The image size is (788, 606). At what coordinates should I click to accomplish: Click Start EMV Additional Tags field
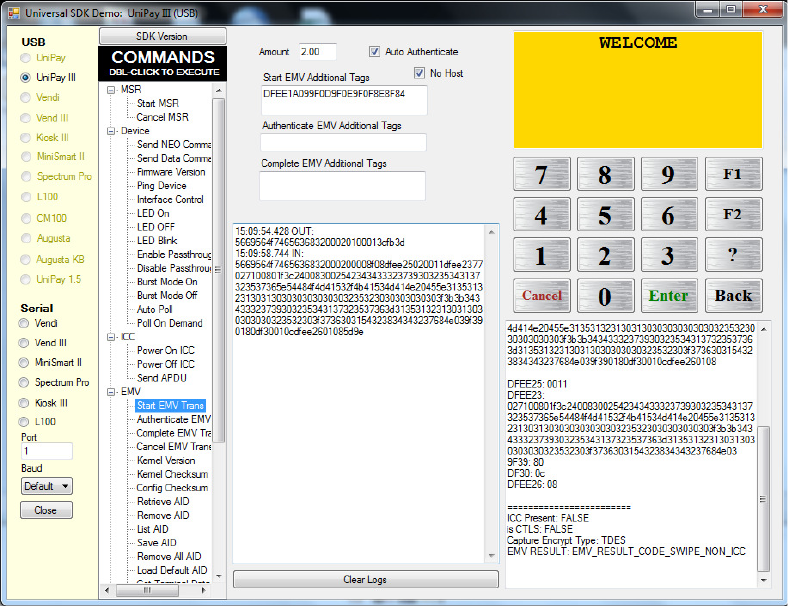point(344,100)
